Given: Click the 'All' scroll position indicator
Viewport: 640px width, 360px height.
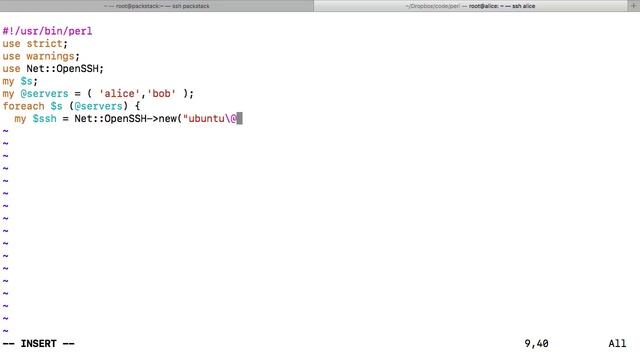Looking at the screenshot, I should [617, 344].
